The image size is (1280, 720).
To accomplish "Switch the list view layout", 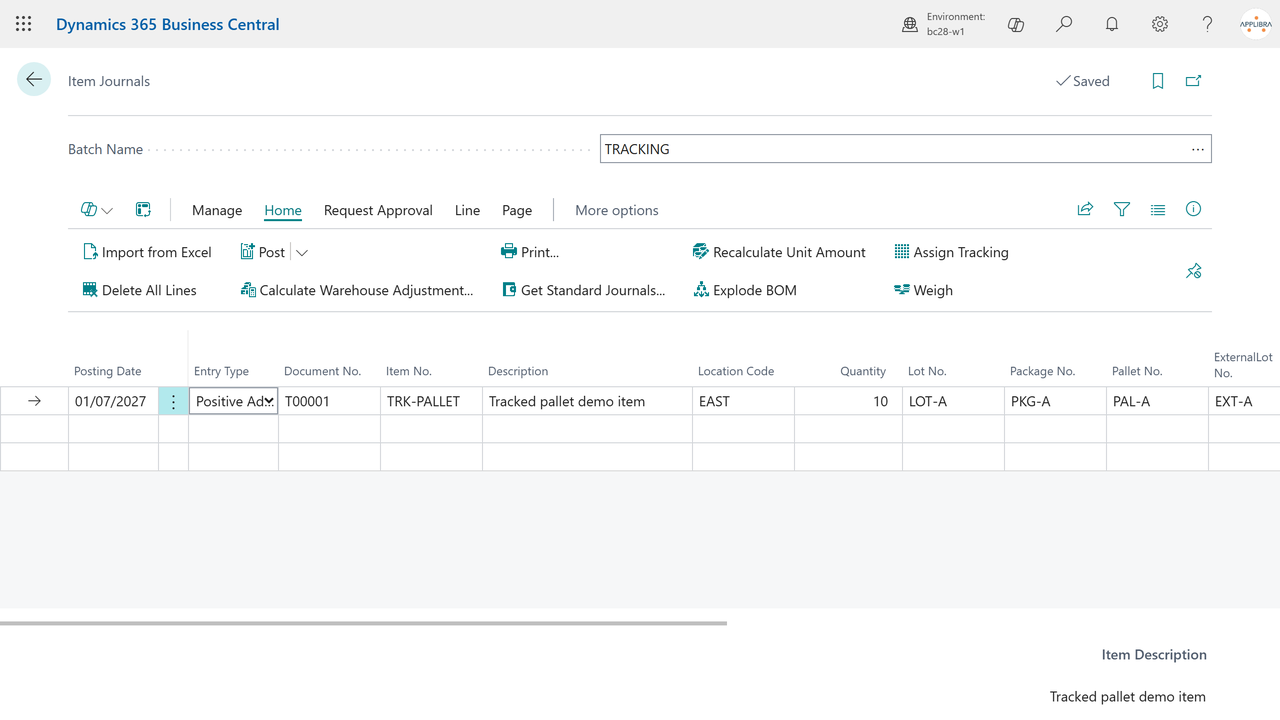I will (1158, 209).
